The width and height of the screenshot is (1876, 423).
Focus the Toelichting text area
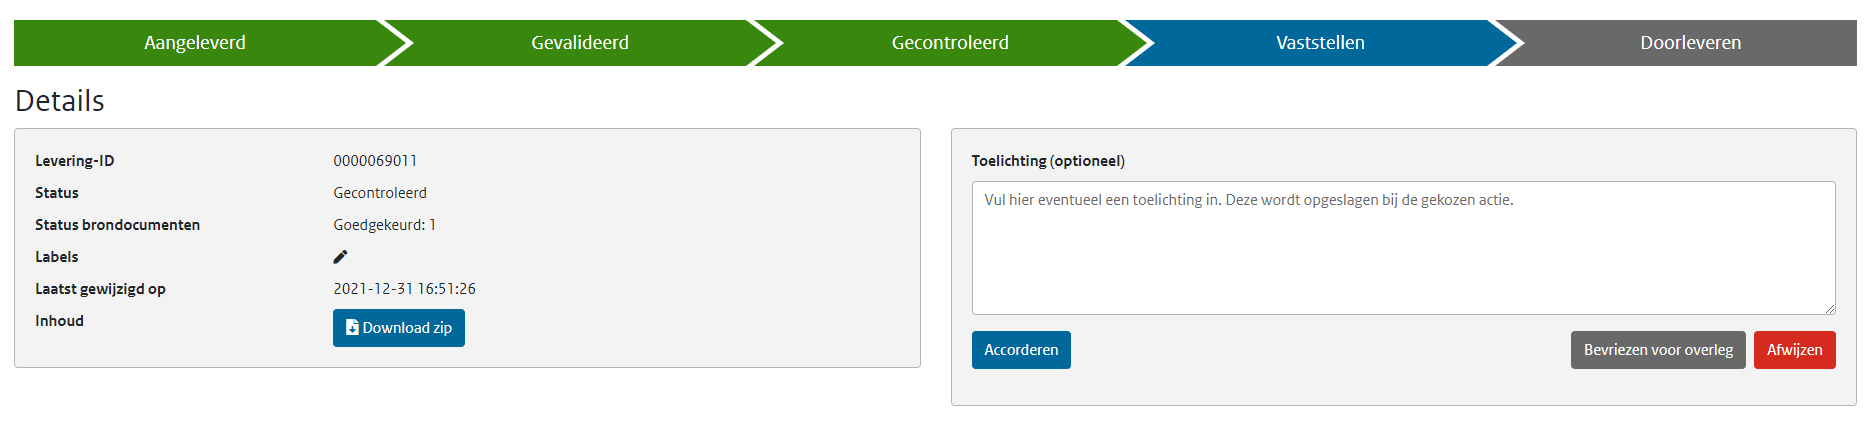click(x=1403, y=248)
